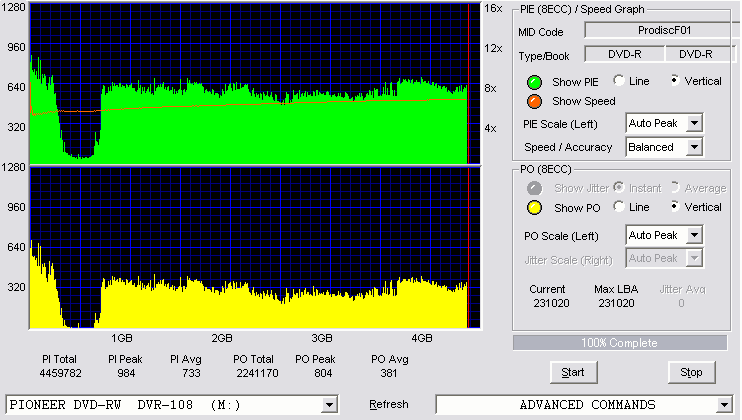Click the PI Peak value 984

pyautogui.click(x=126, y=373)
